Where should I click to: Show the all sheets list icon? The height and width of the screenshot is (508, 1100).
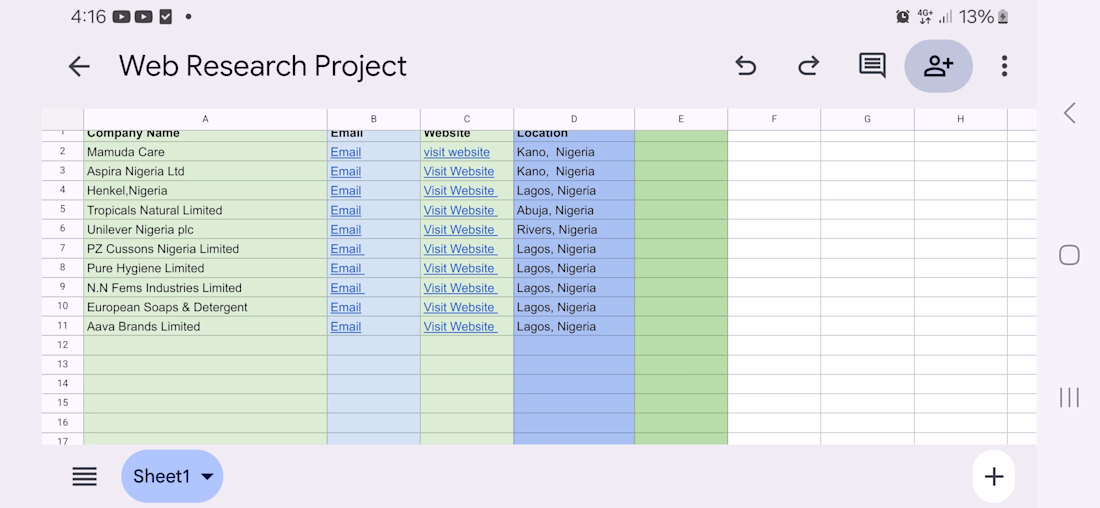85,477
